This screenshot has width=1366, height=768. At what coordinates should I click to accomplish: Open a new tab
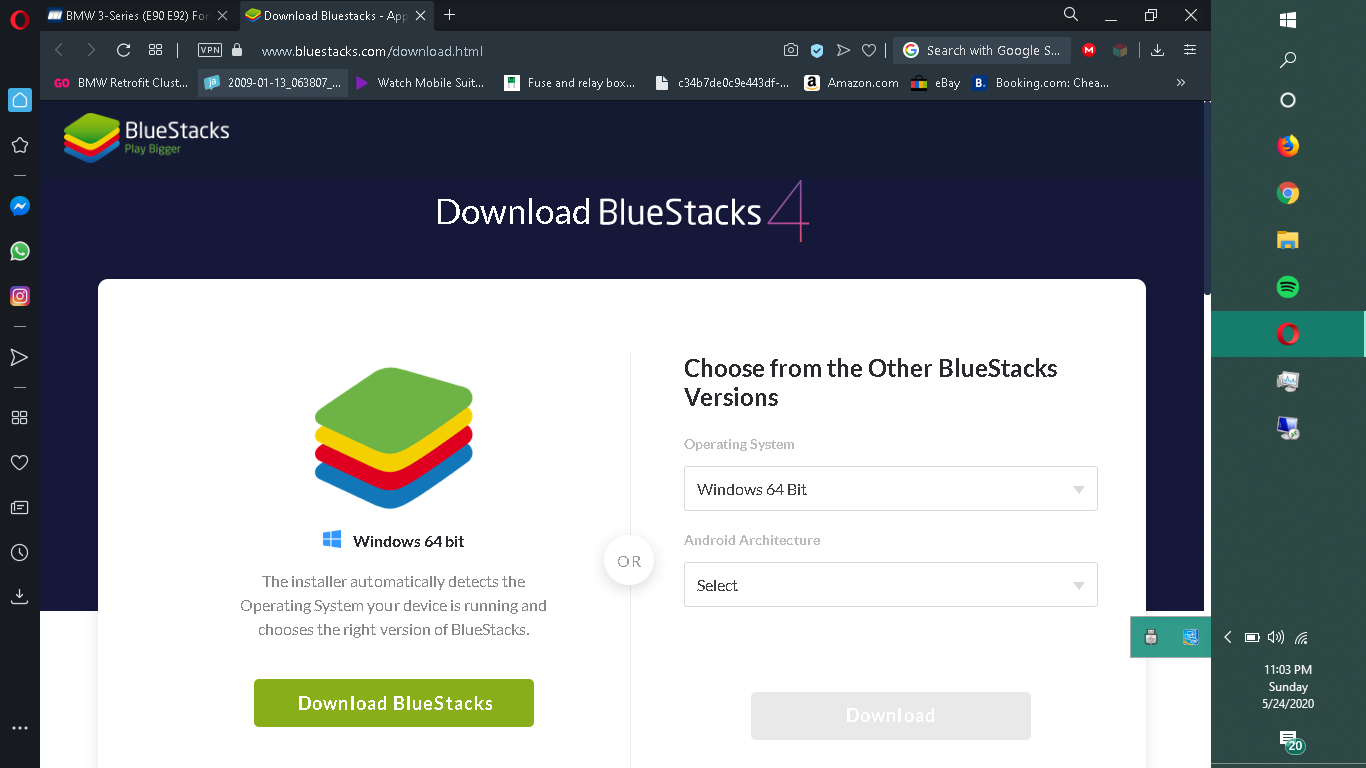coord(449,14)
